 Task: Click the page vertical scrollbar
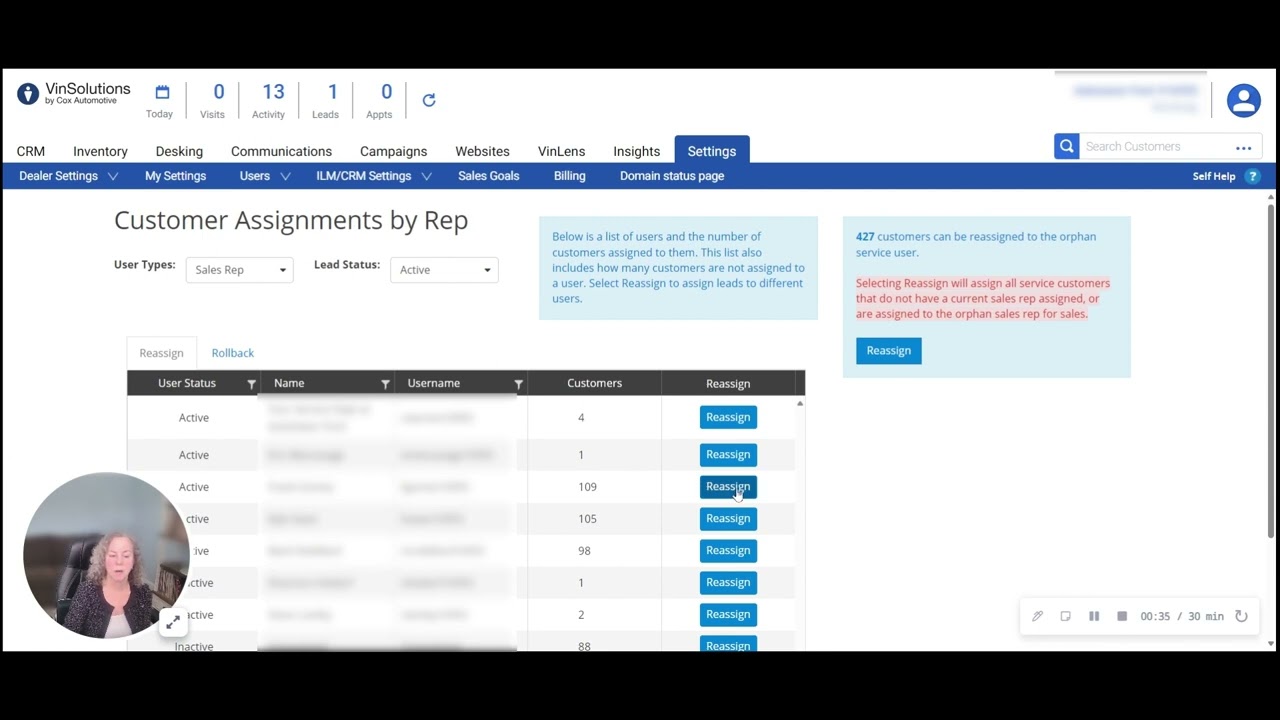[1271, 370]
